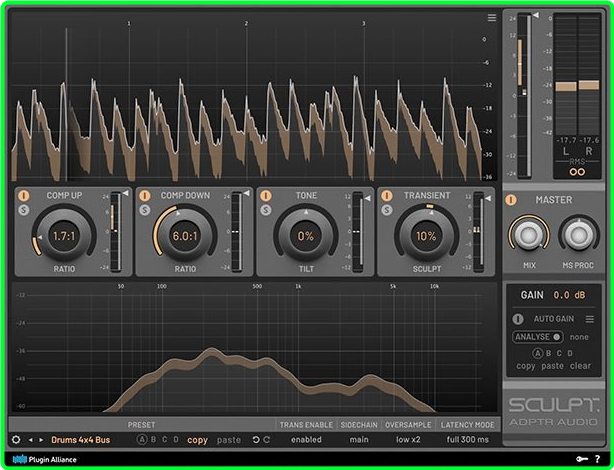Open the LATENCY MODE 'full 300 ms' dropdown
614x470 pixels.
tap(468, 440)
